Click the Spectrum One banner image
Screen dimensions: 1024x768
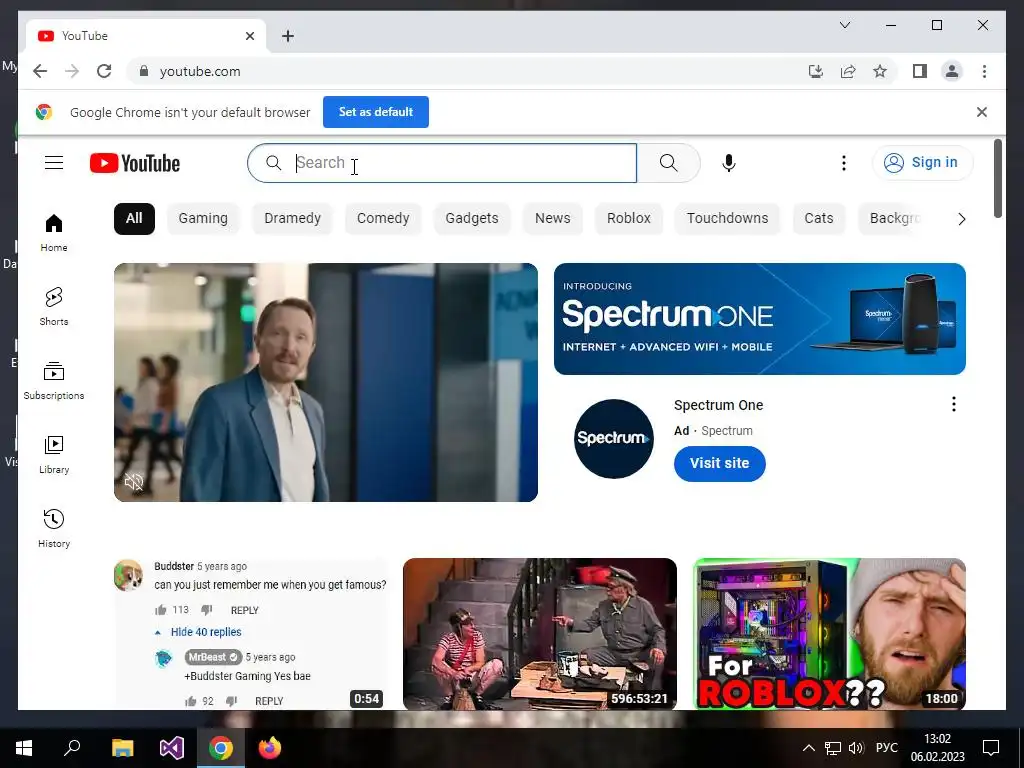760,319
